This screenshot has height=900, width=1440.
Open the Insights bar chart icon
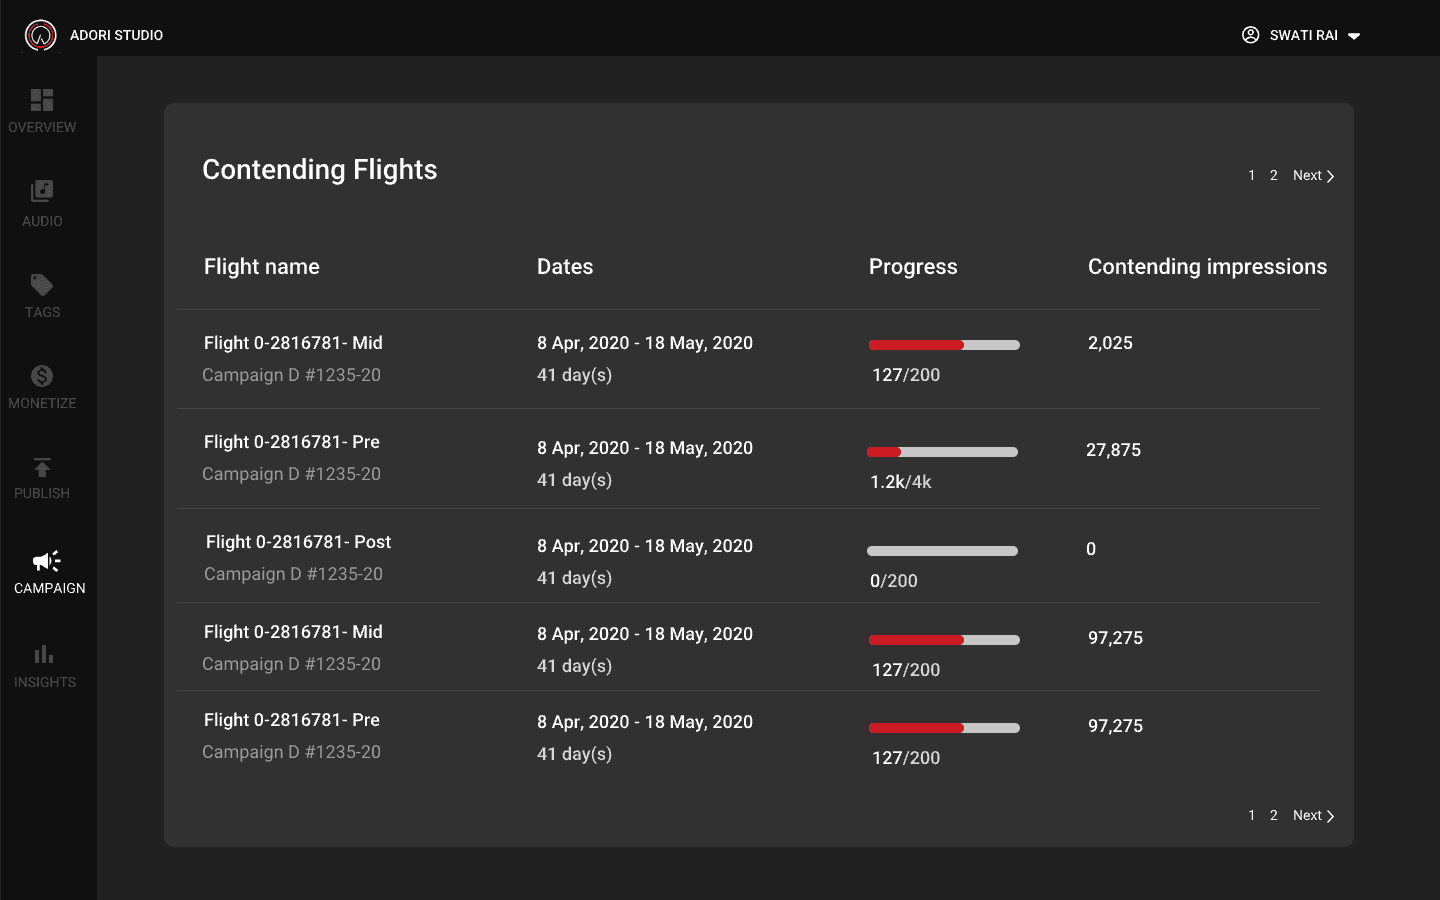click(44, 655)
